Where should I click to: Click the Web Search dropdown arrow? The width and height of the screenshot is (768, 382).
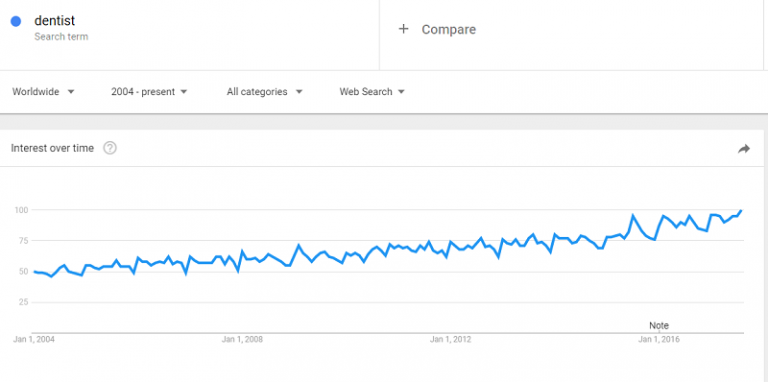401,92
